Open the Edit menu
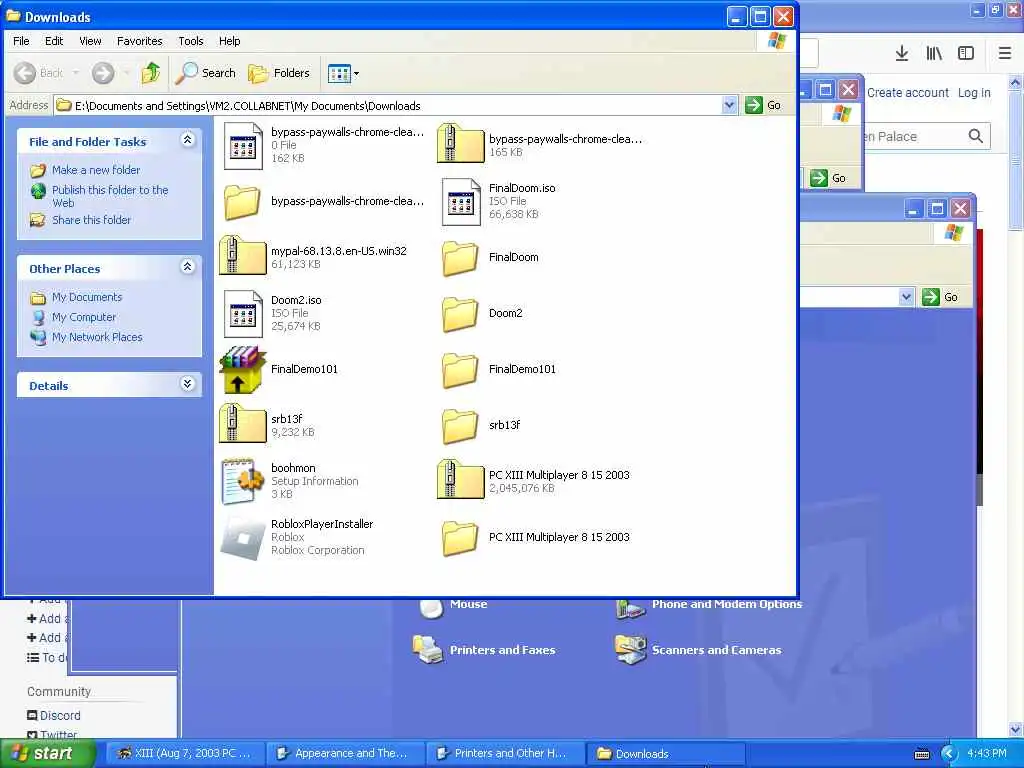Viewport: 1024px width, 768px height. (54, 40)
